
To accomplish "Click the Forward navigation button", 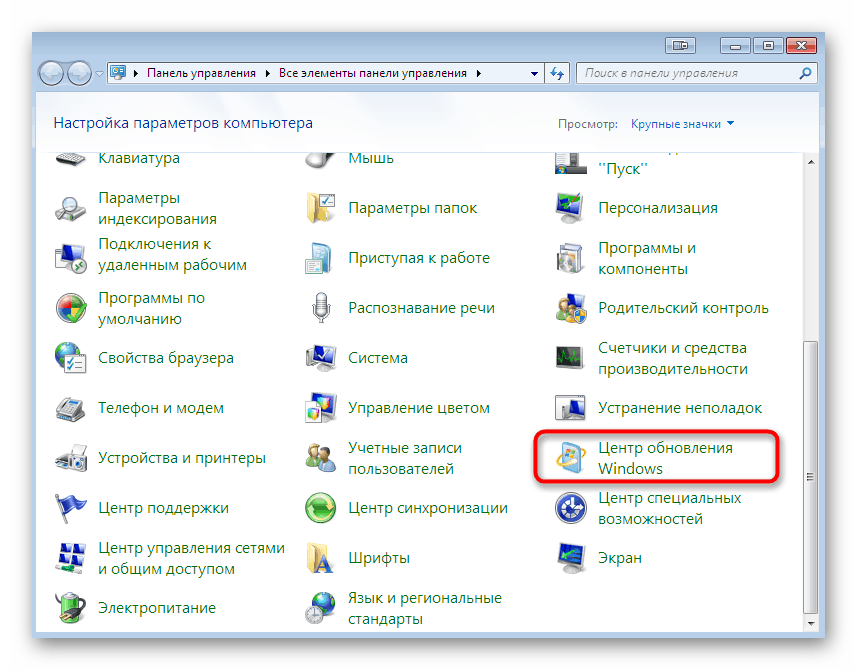I will 79,73.
